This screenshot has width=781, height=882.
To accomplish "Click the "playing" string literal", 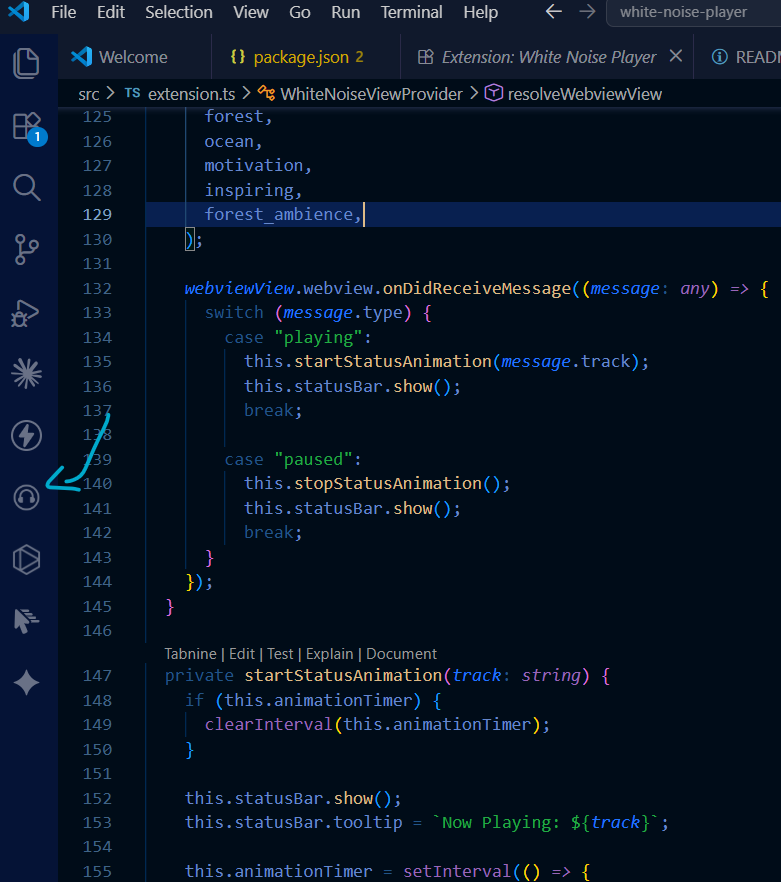I will click(x=319, y=338).
